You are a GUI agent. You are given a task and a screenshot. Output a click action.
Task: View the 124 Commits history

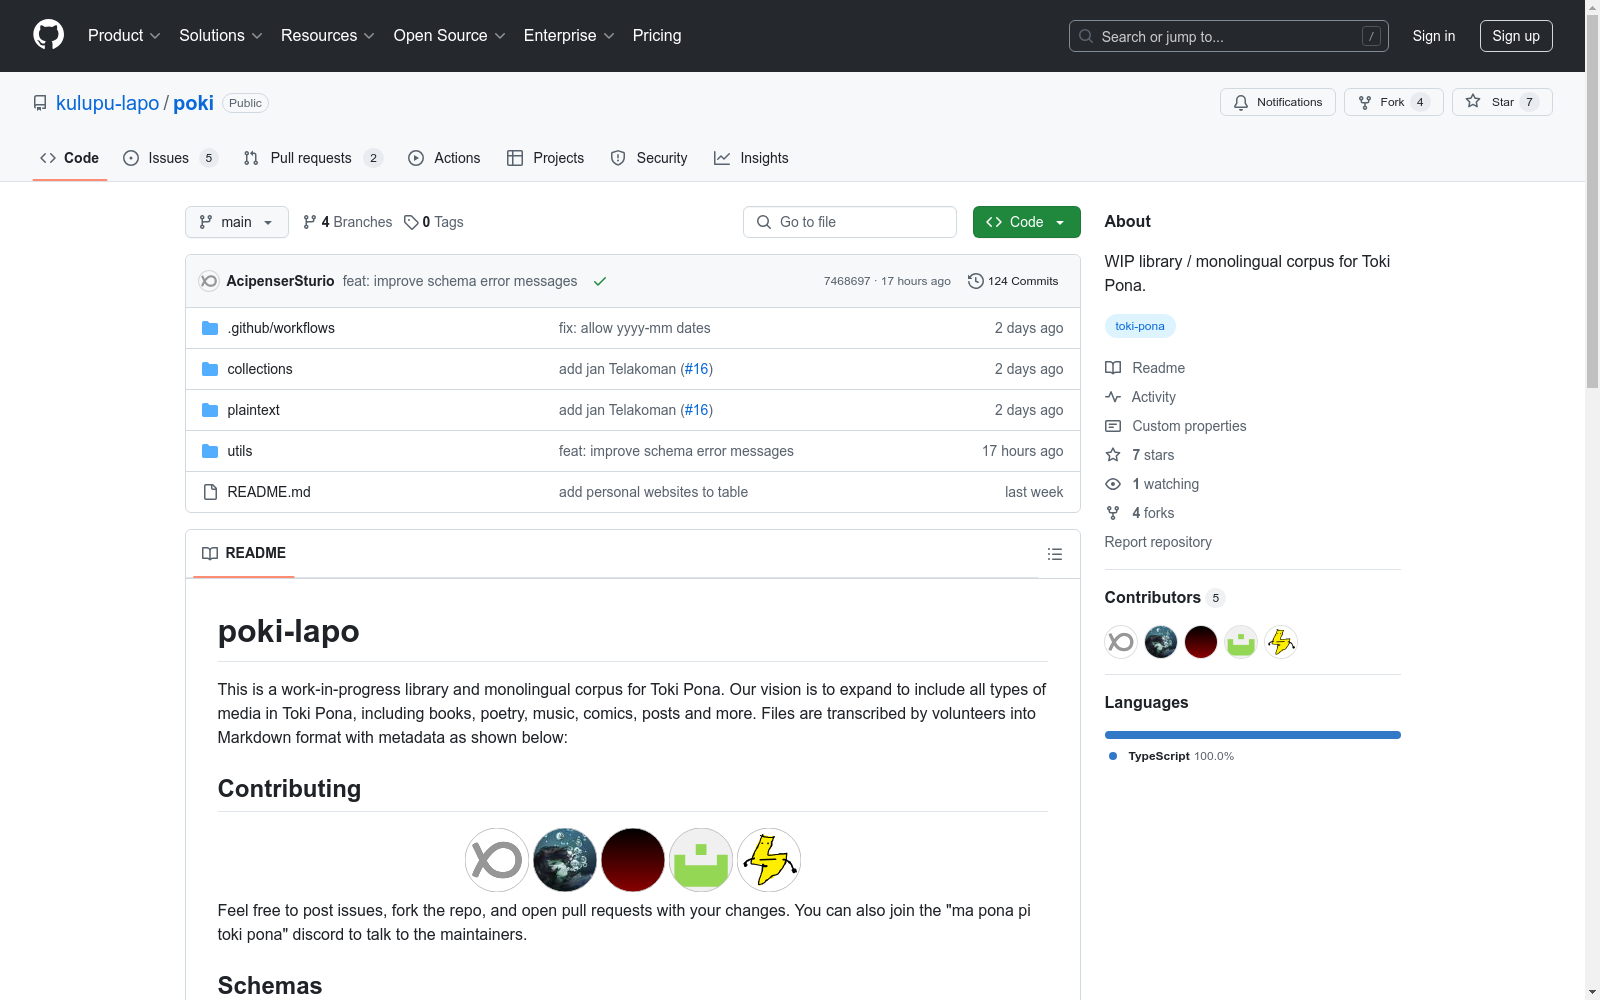coord(1013,281)
